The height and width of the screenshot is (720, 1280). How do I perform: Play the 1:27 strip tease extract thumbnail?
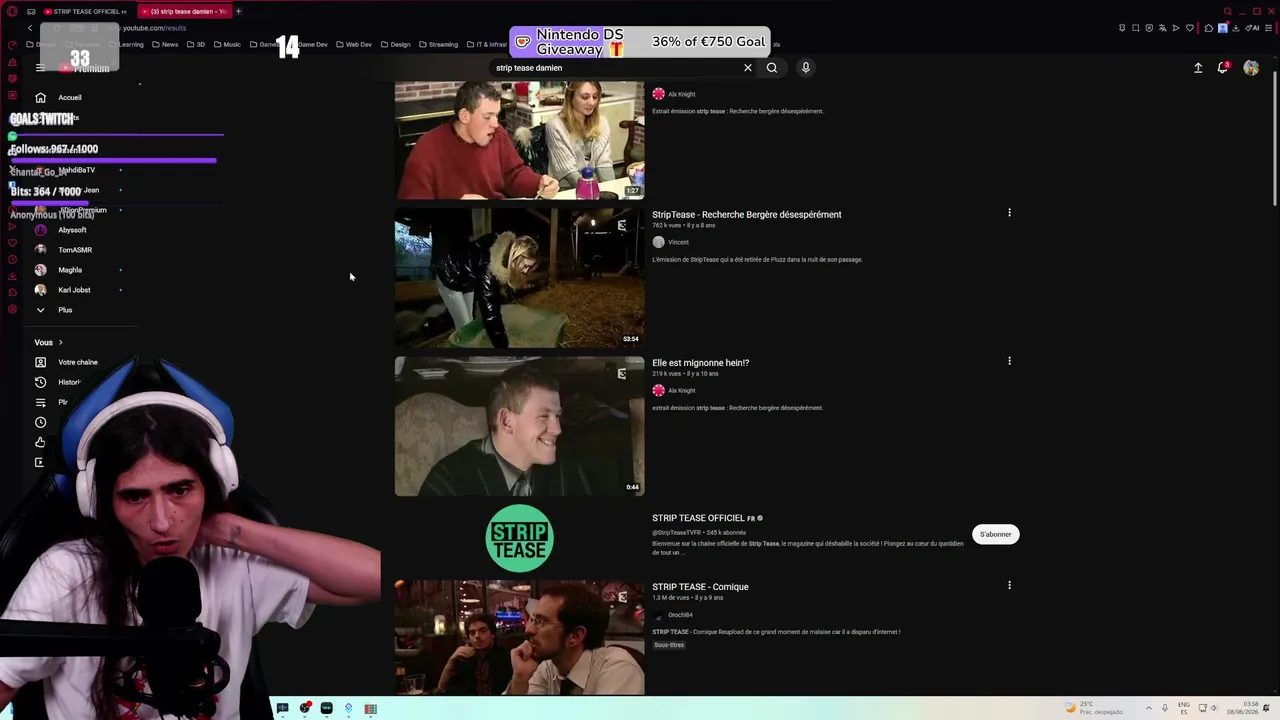[519, 140]
